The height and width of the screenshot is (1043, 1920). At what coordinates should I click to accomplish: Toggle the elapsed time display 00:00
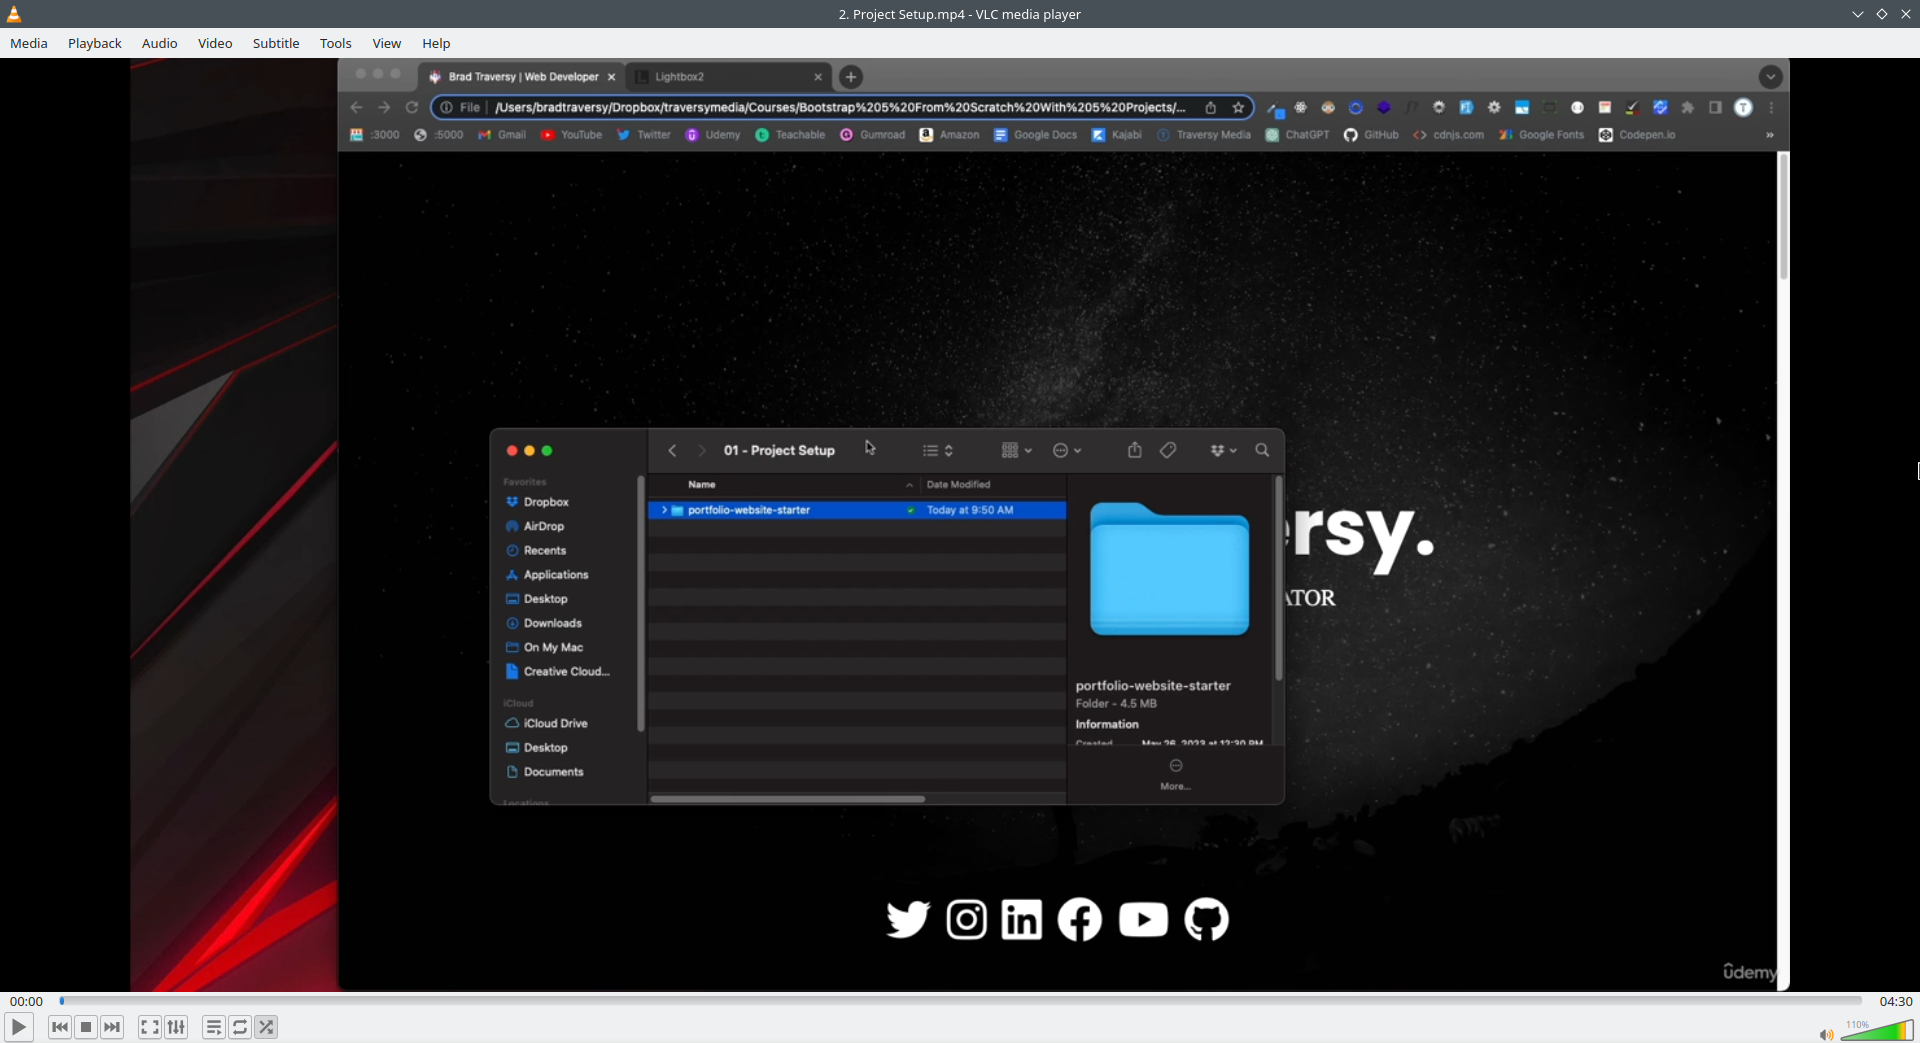pos(27,1001)
